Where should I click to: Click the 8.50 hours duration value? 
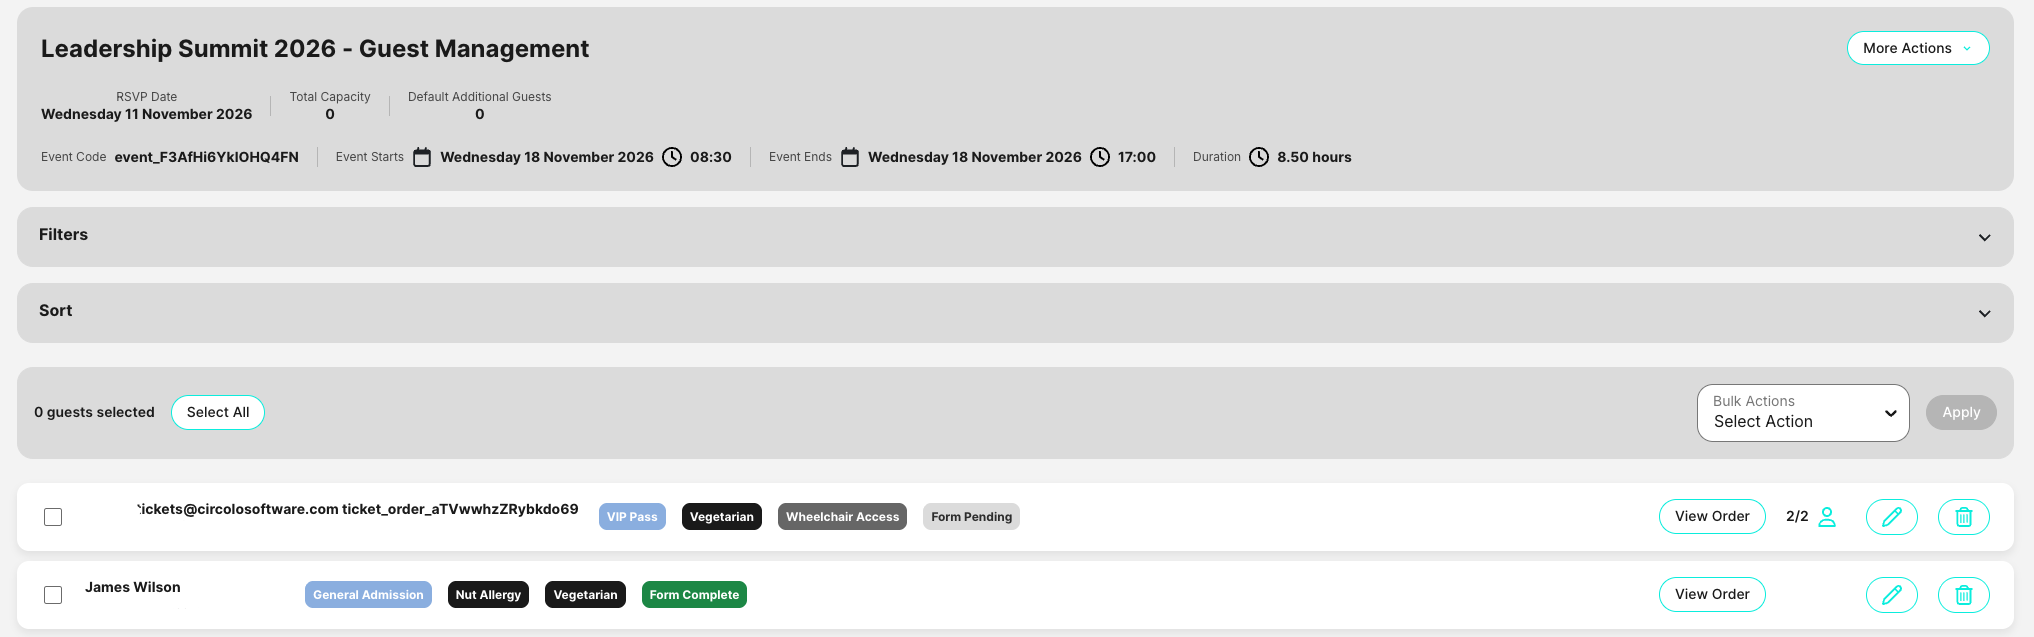coord(1314,157)
